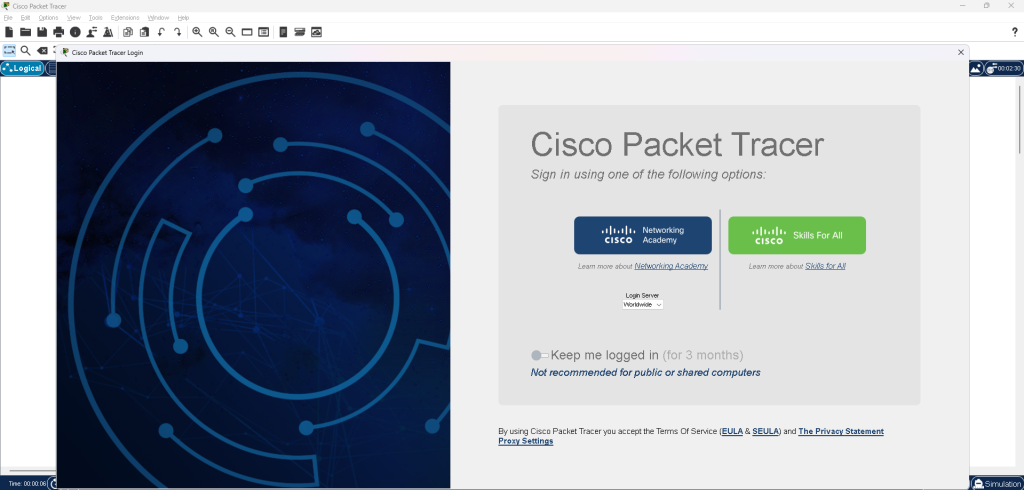1024x490 pixels.
Task: Select the Logical workspace view
Action: point(22,69)
